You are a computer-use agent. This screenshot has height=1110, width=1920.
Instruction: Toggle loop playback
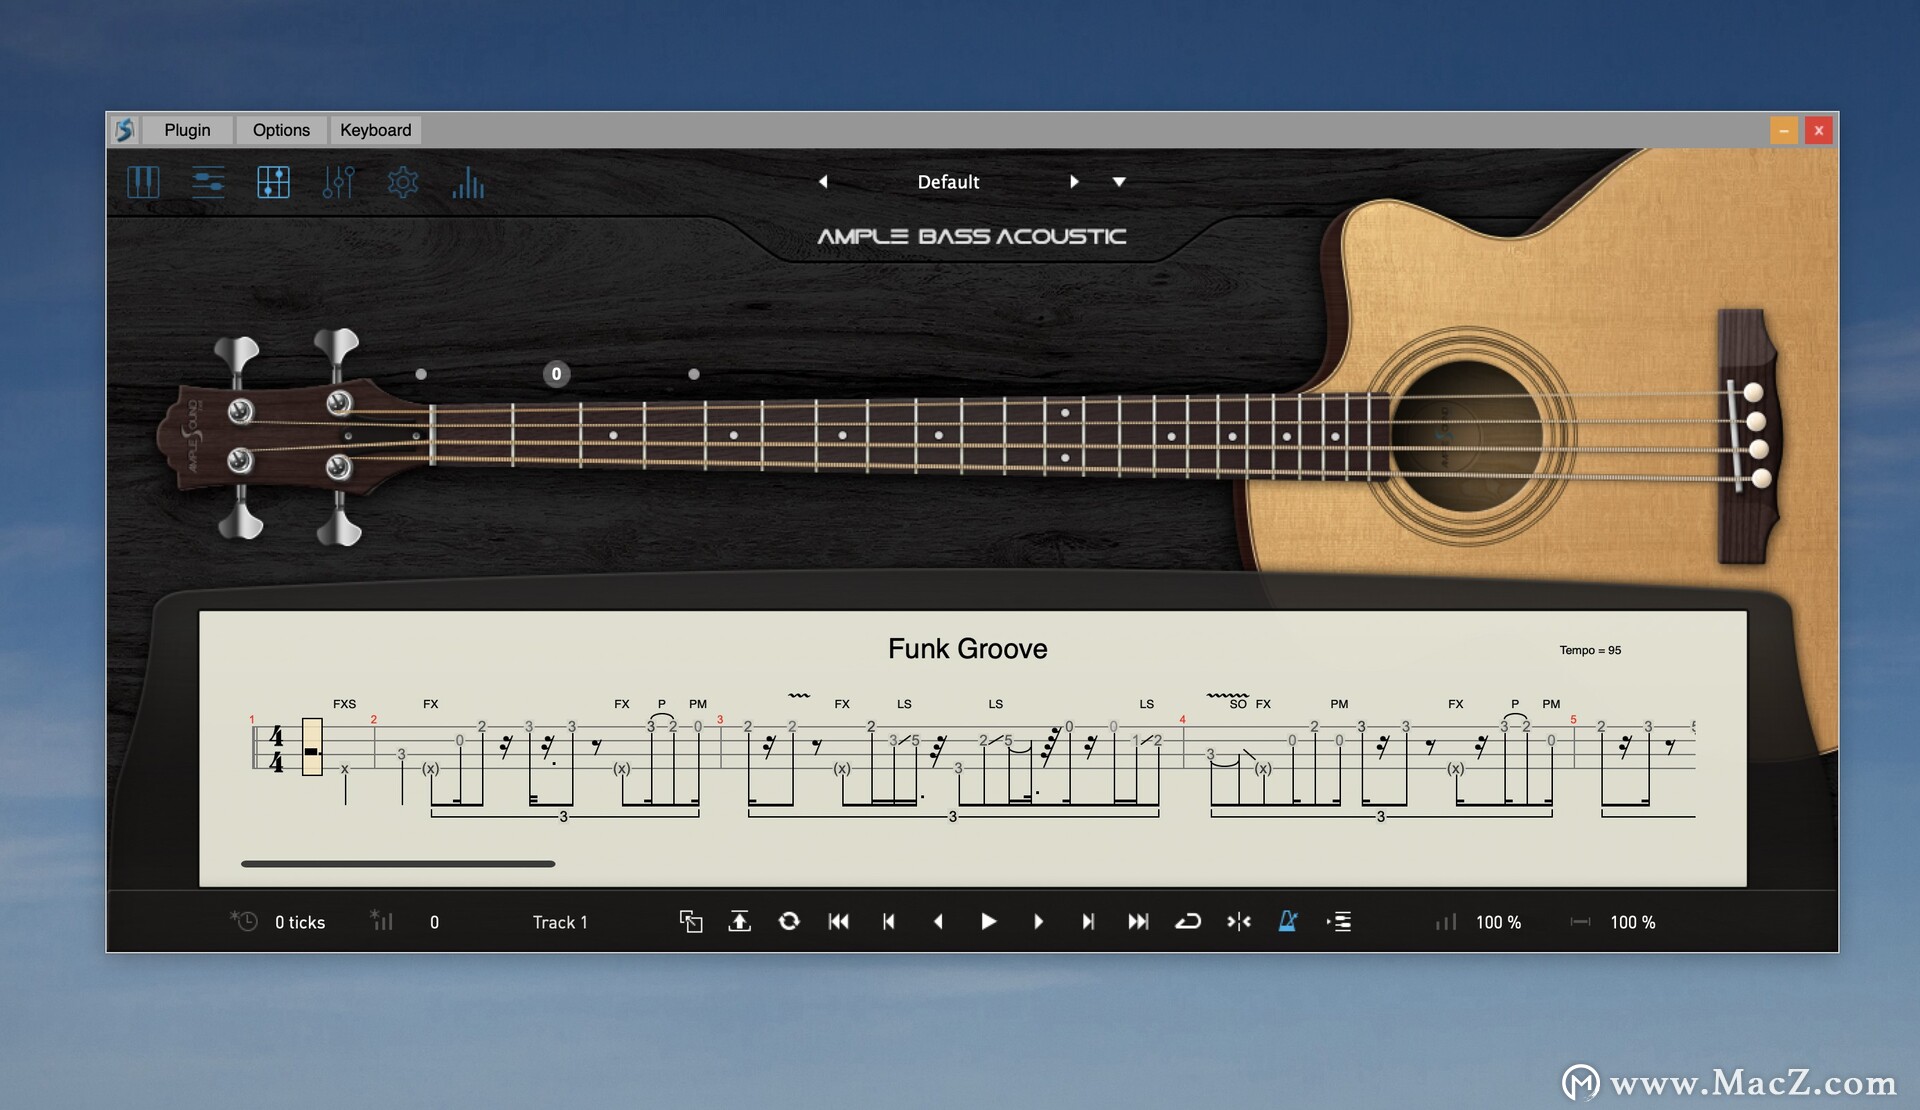1188,921
